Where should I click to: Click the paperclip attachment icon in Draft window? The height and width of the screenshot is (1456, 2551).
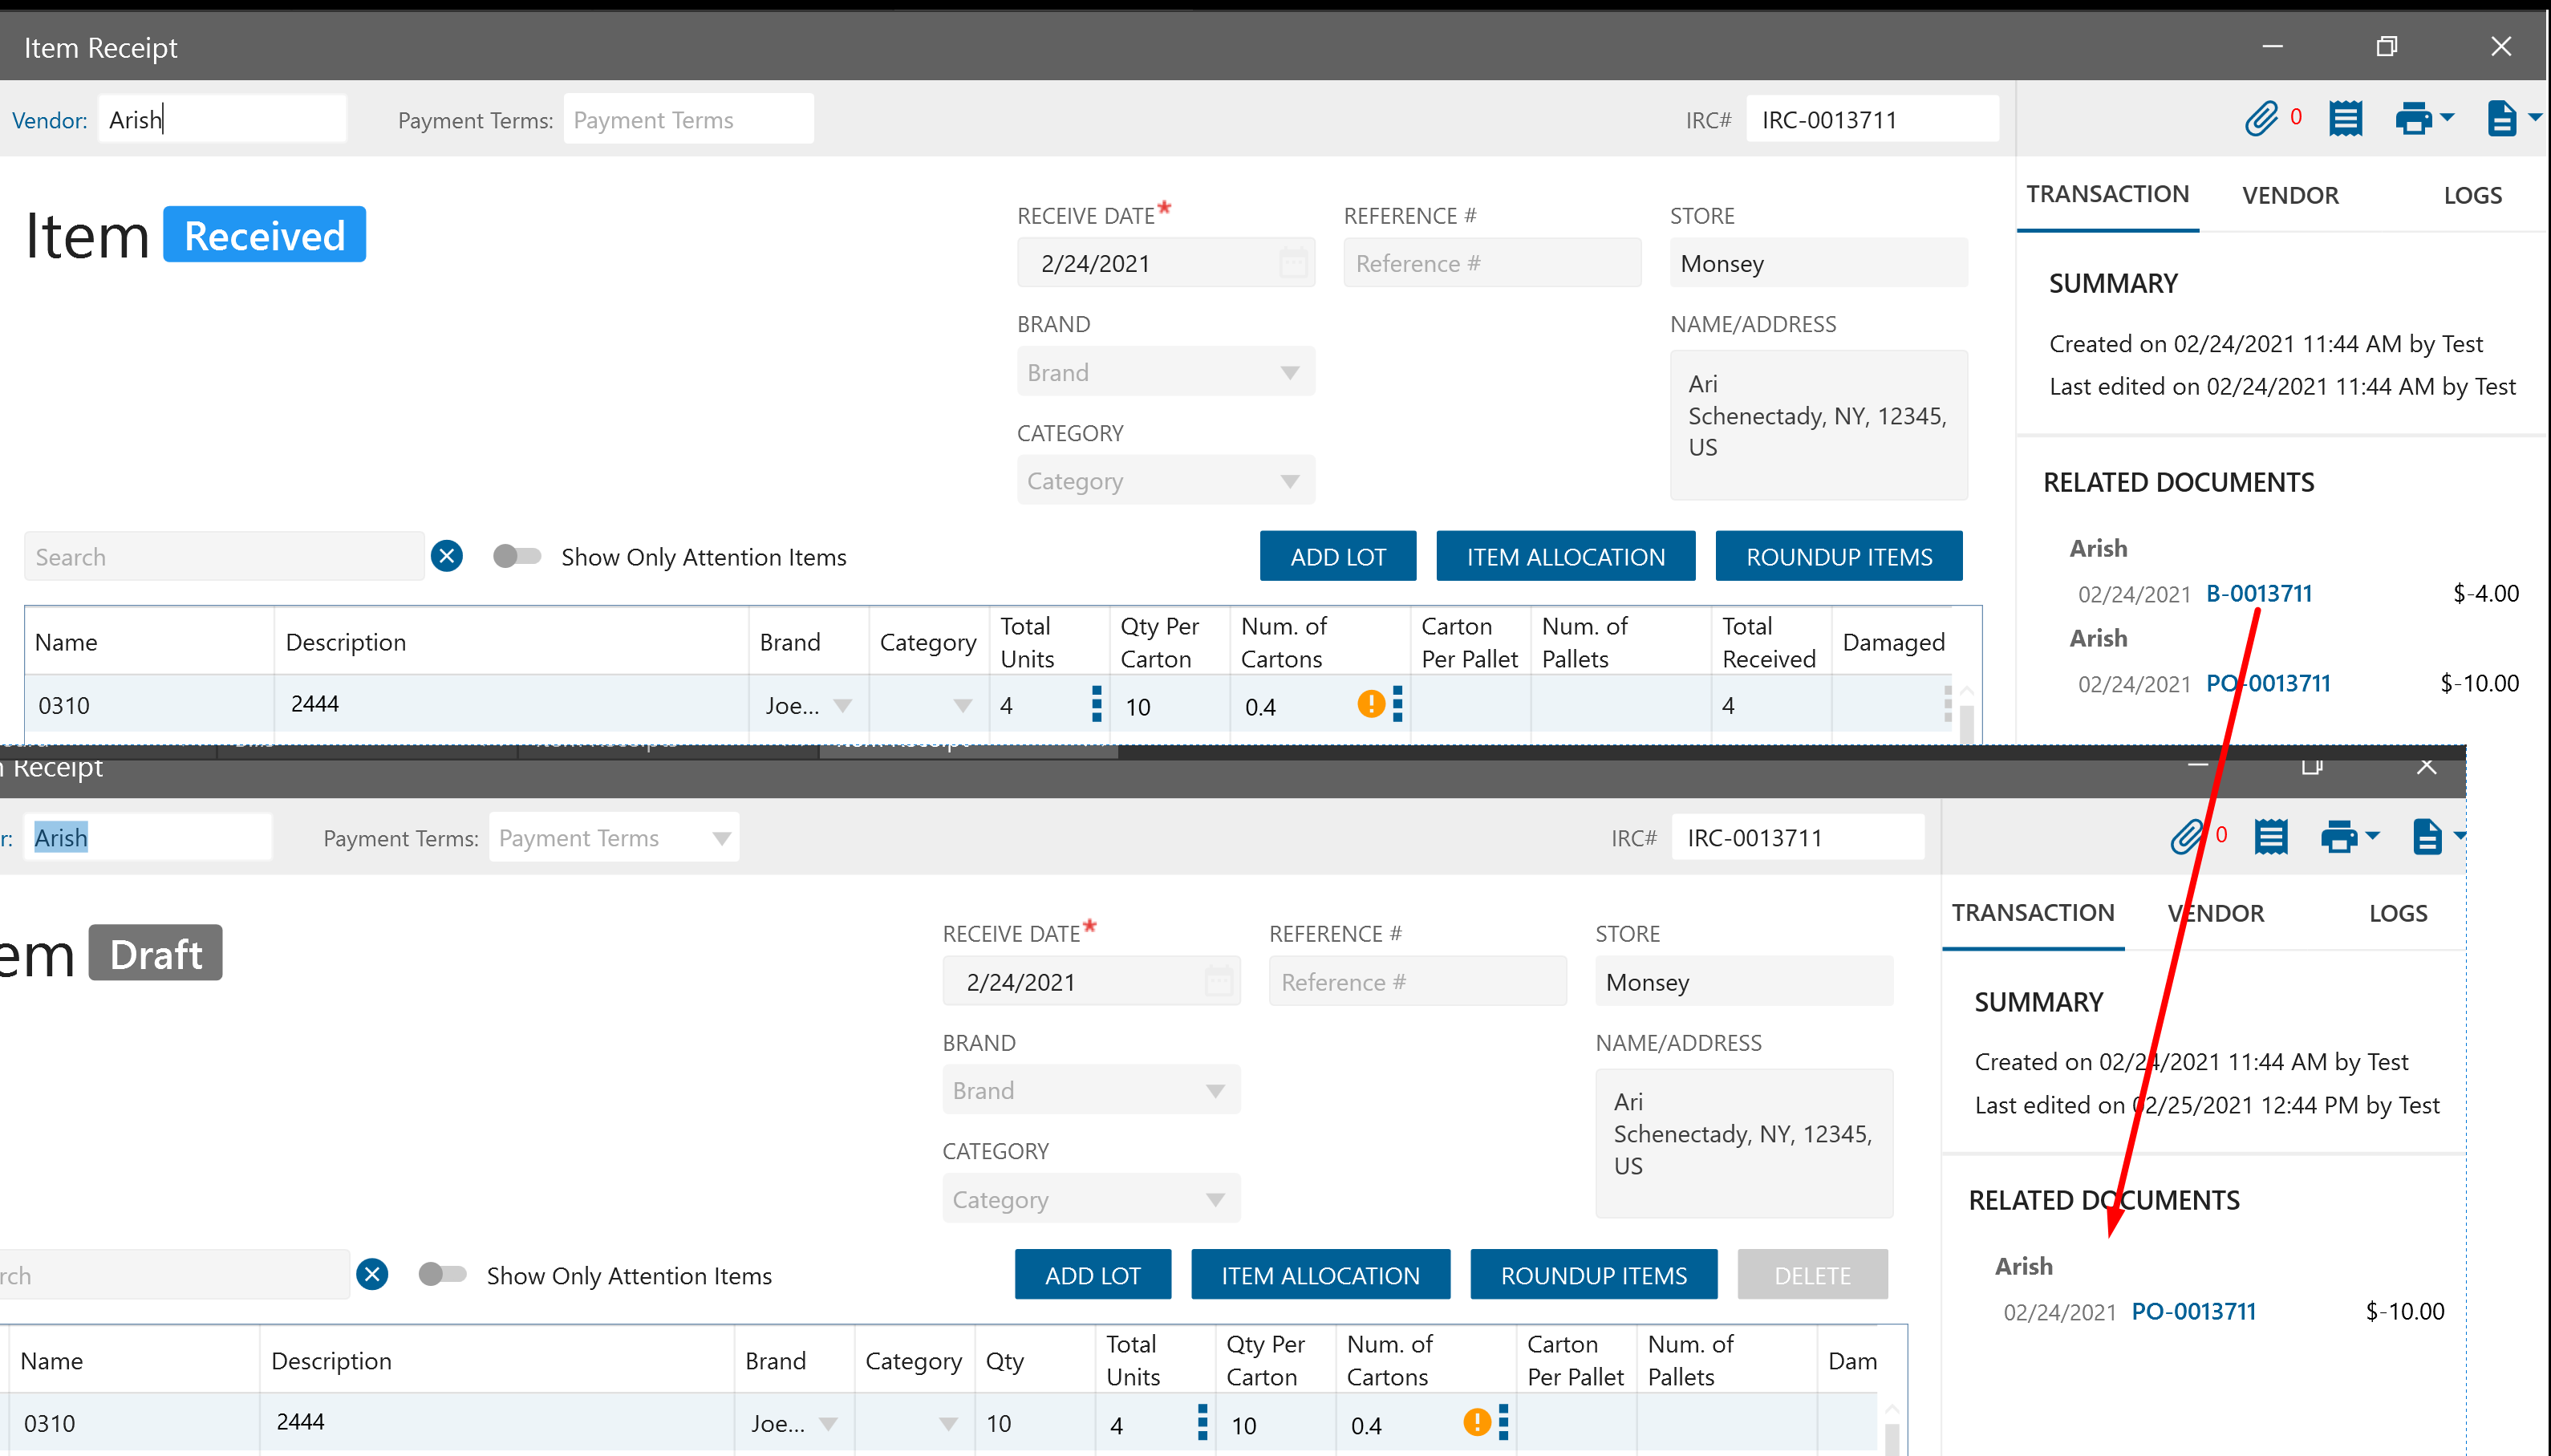click(x=2187, y=836)
